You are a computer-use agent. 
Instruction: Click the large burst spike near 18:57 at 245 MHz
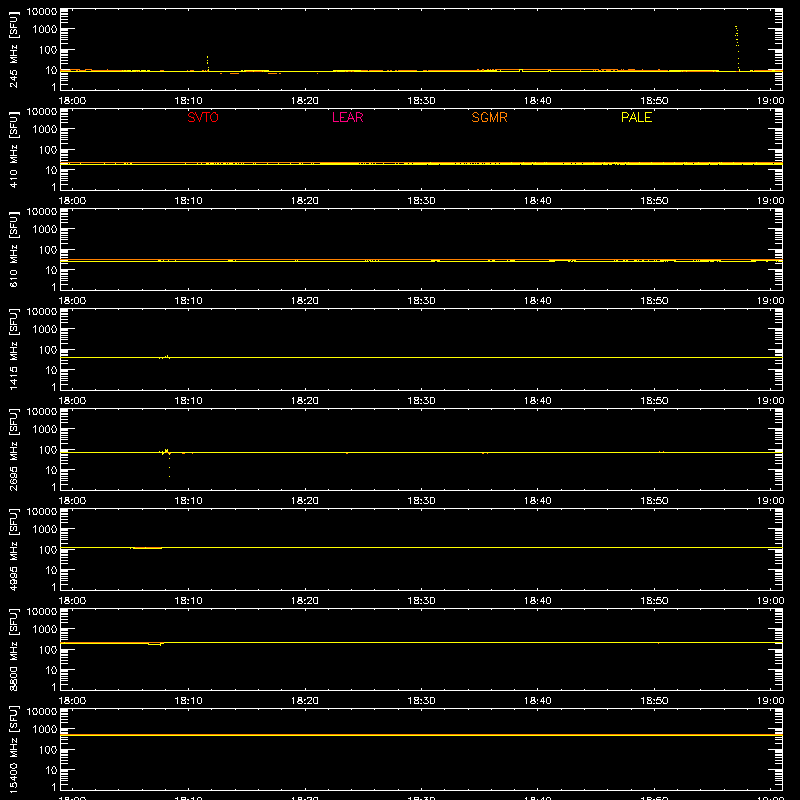coord(737,48)
